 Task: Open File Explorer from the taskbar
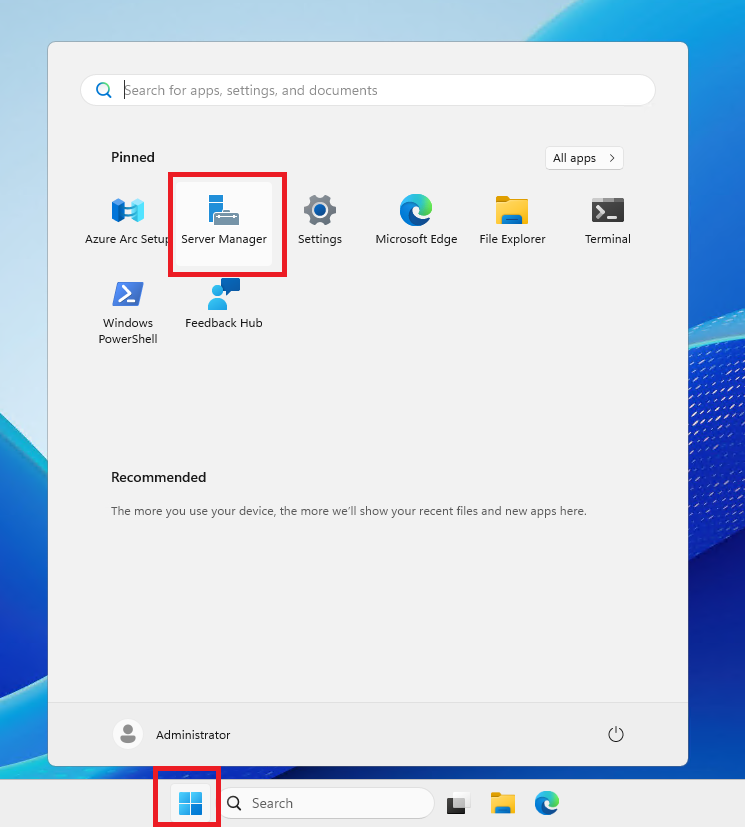tap(502, 803)
